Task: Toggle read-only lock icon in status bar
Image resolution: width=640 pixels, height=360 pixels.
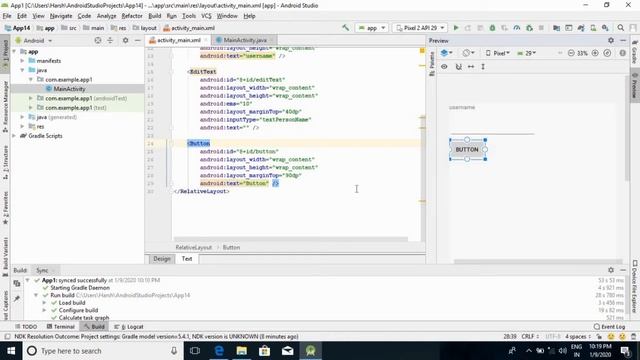Action: click(x=599, y=337)
